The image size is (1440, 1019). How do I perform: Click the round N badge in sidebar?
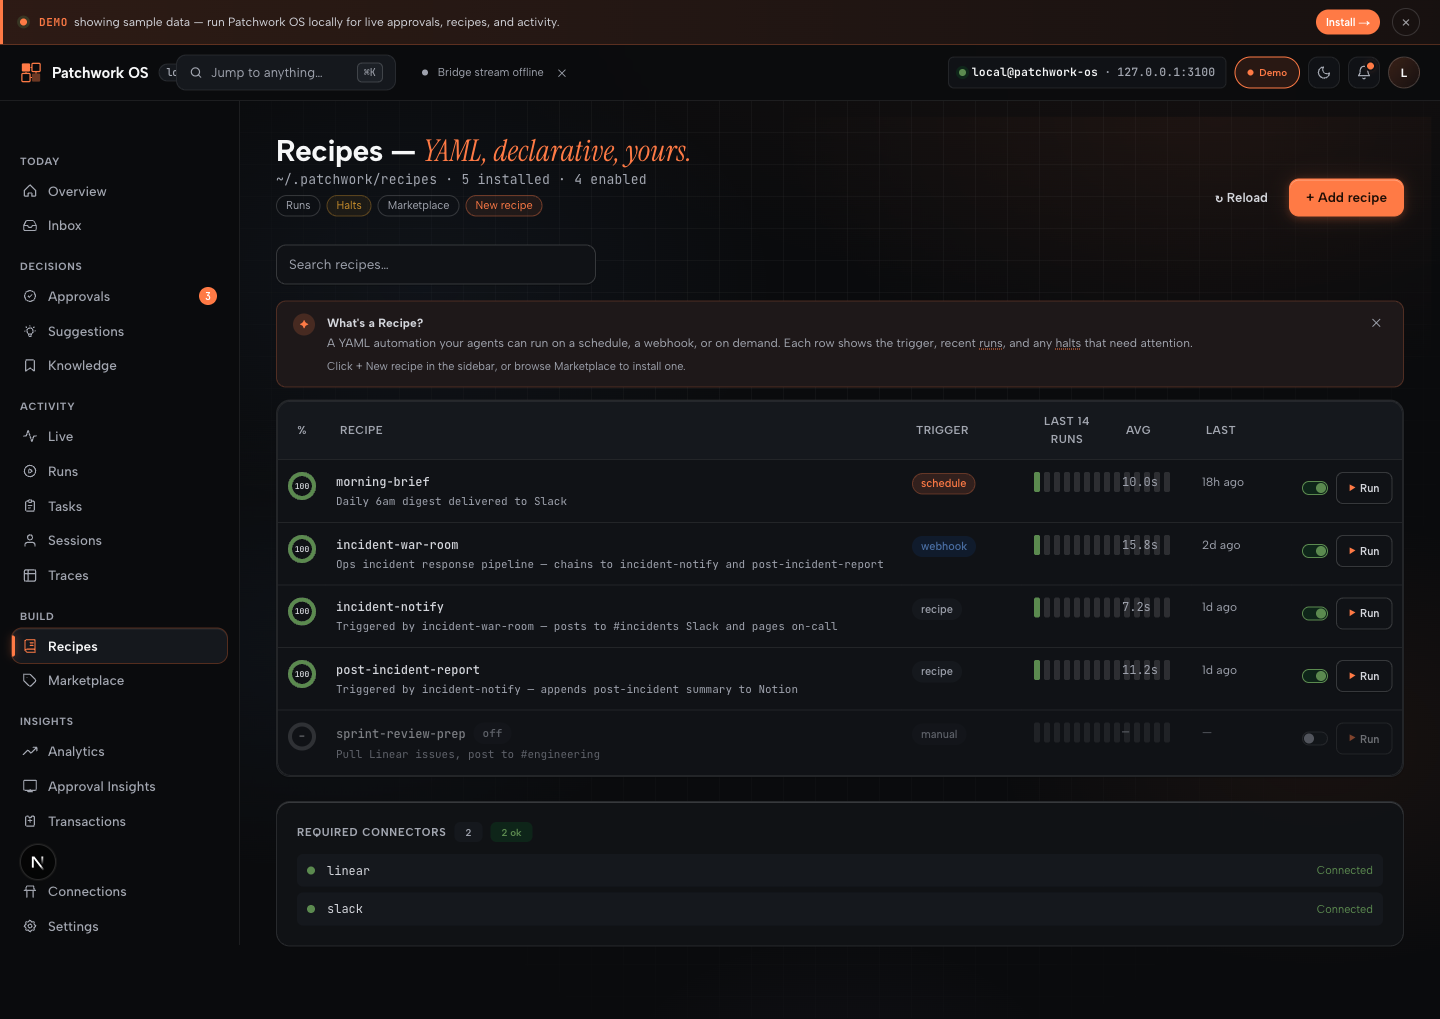(x=38, y=862)
